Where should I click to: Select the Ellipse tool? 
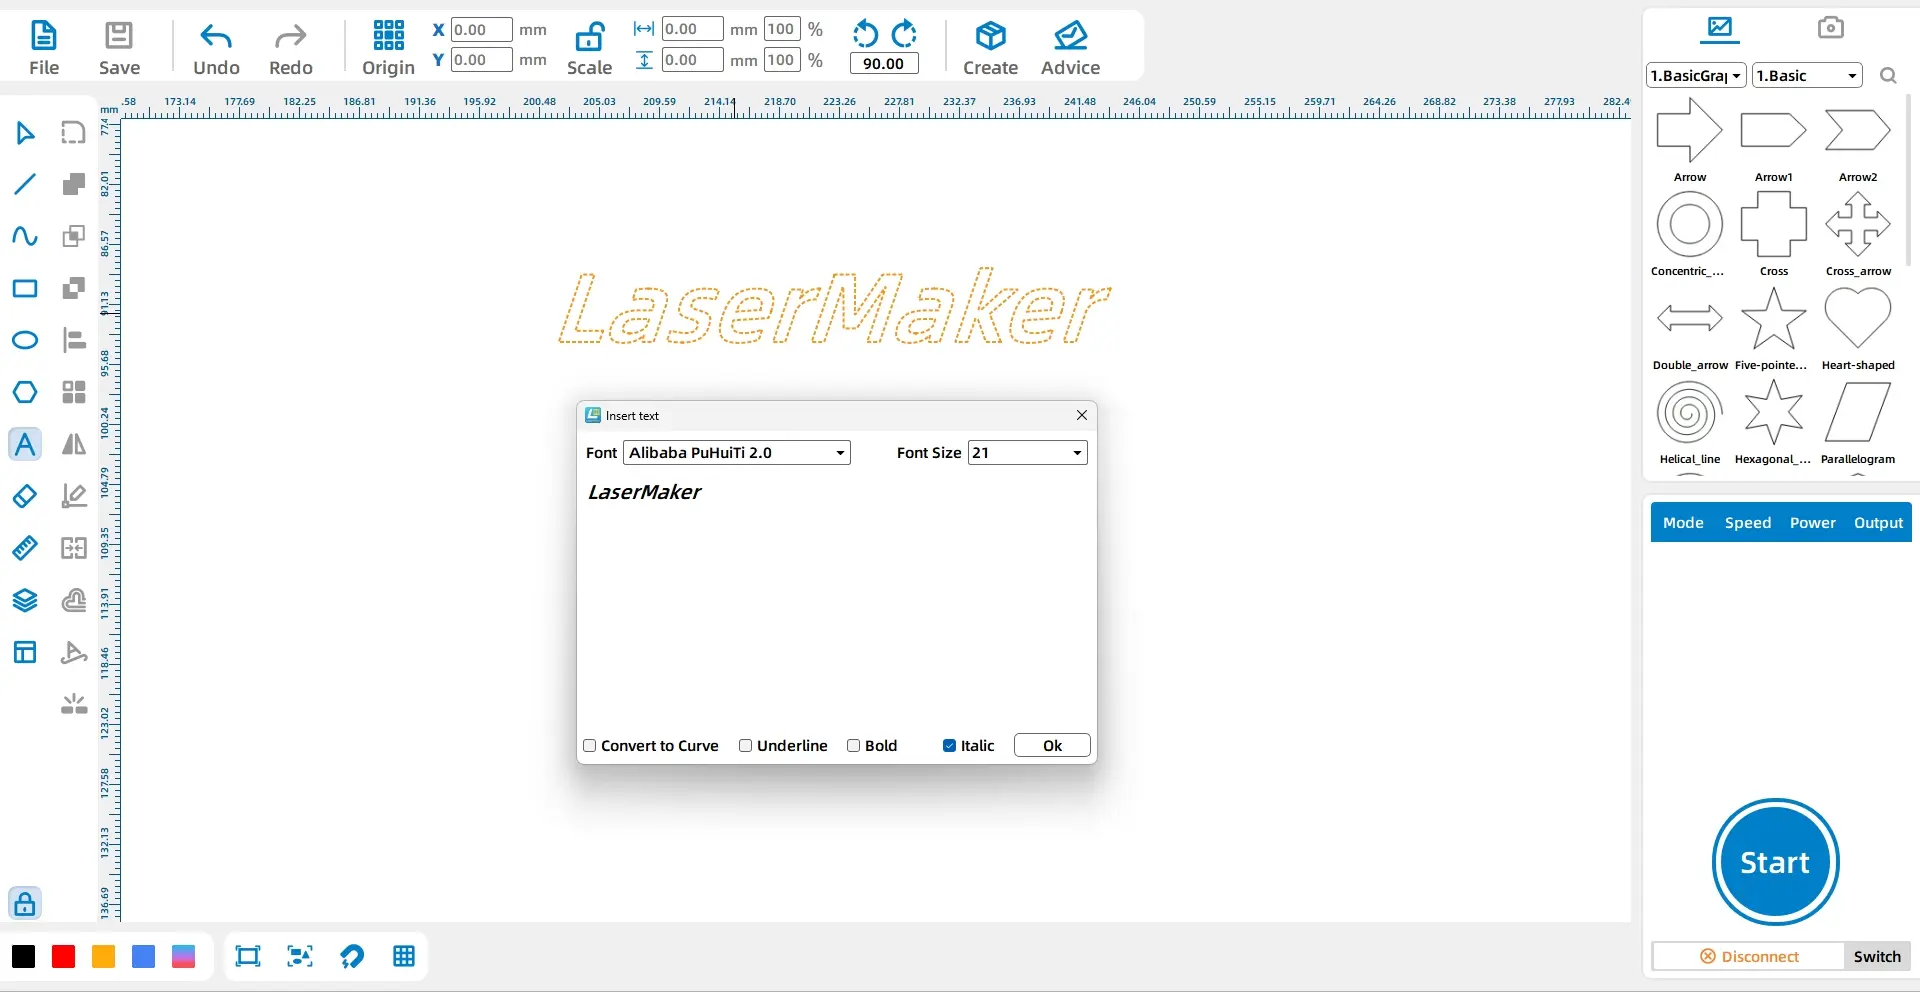(25, 340)
